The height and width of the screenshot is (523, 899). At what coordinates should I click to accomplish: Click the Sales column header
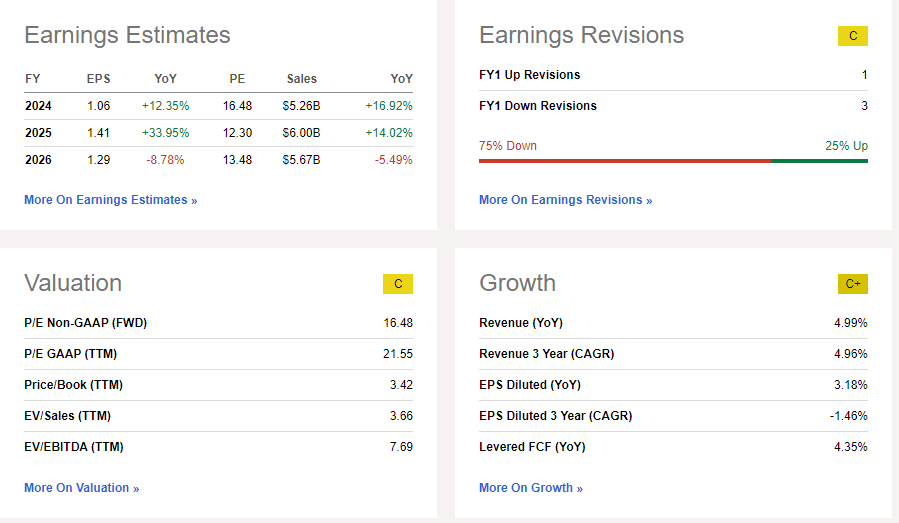(301, 79)
